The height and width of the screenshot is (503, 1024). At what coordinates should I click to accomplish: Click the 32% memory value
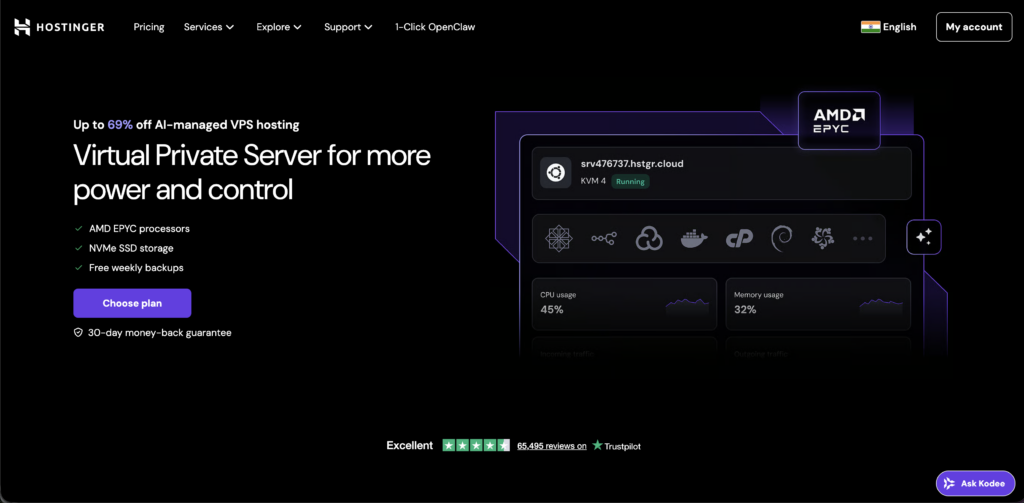point(745,310)
